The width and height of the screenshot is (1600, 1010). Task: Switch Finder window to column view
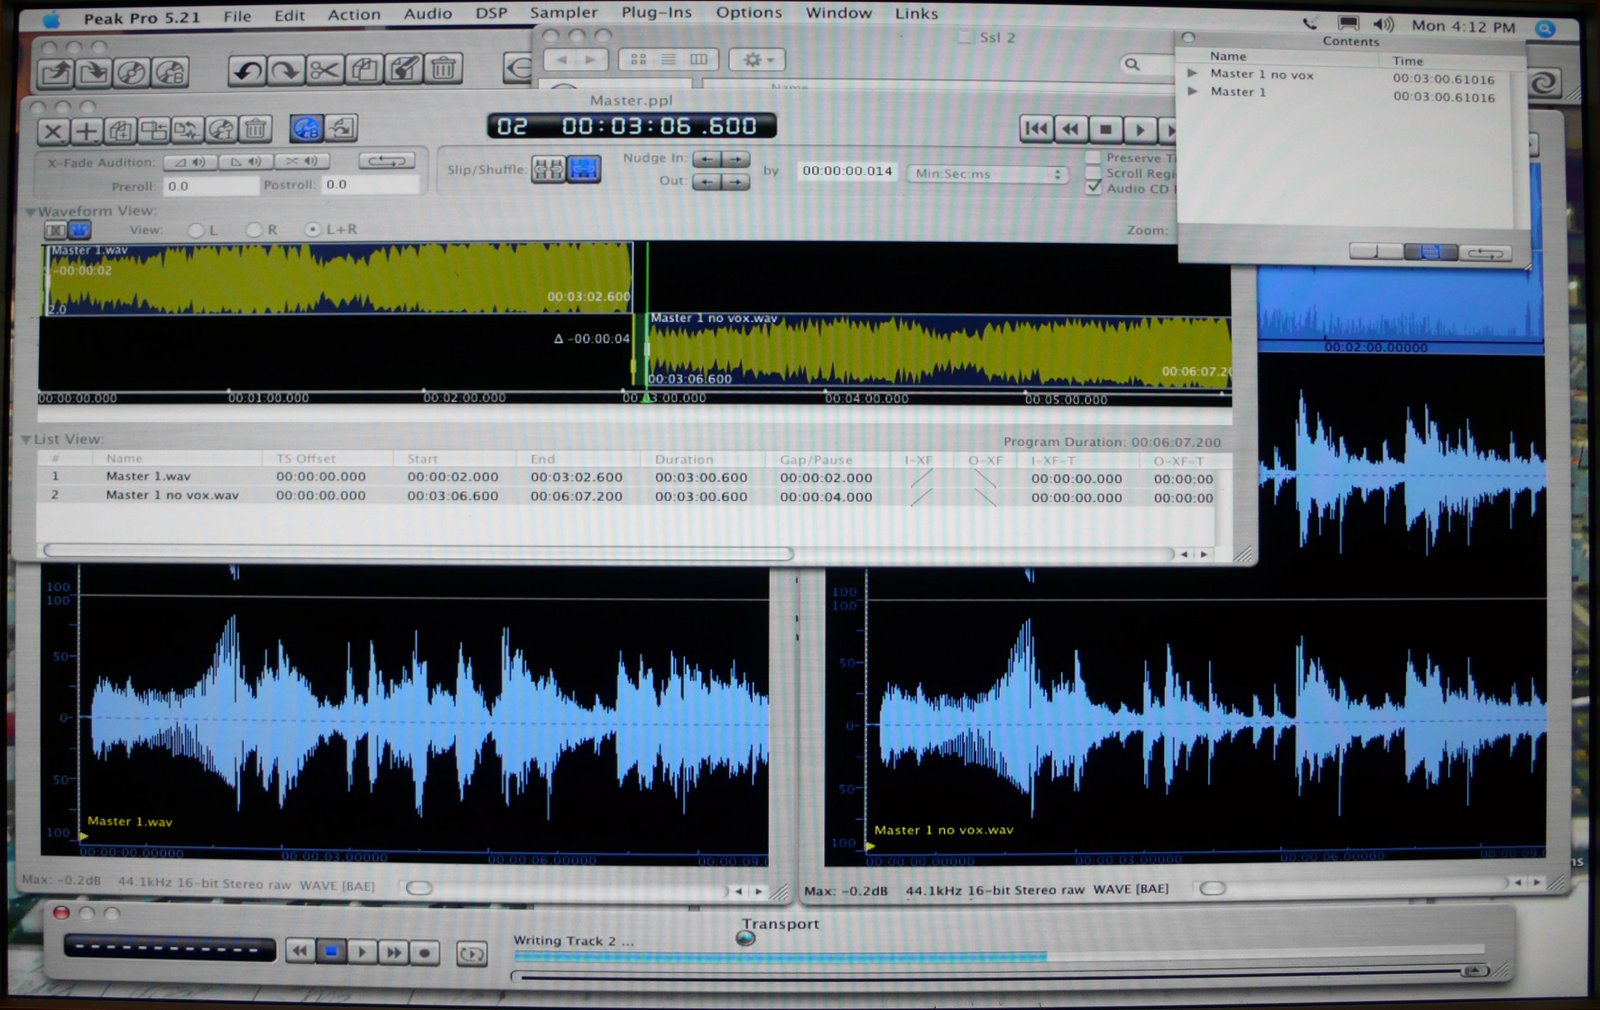(699, 60)
